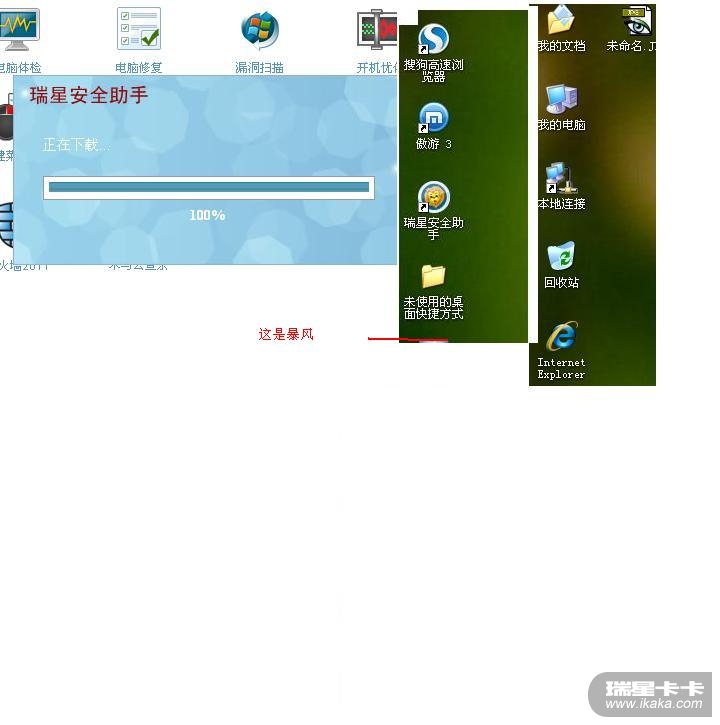Screen dimensions: 720x725
Task: Click the 瑞星安全助手 dialog title
Action: point(89,95)
